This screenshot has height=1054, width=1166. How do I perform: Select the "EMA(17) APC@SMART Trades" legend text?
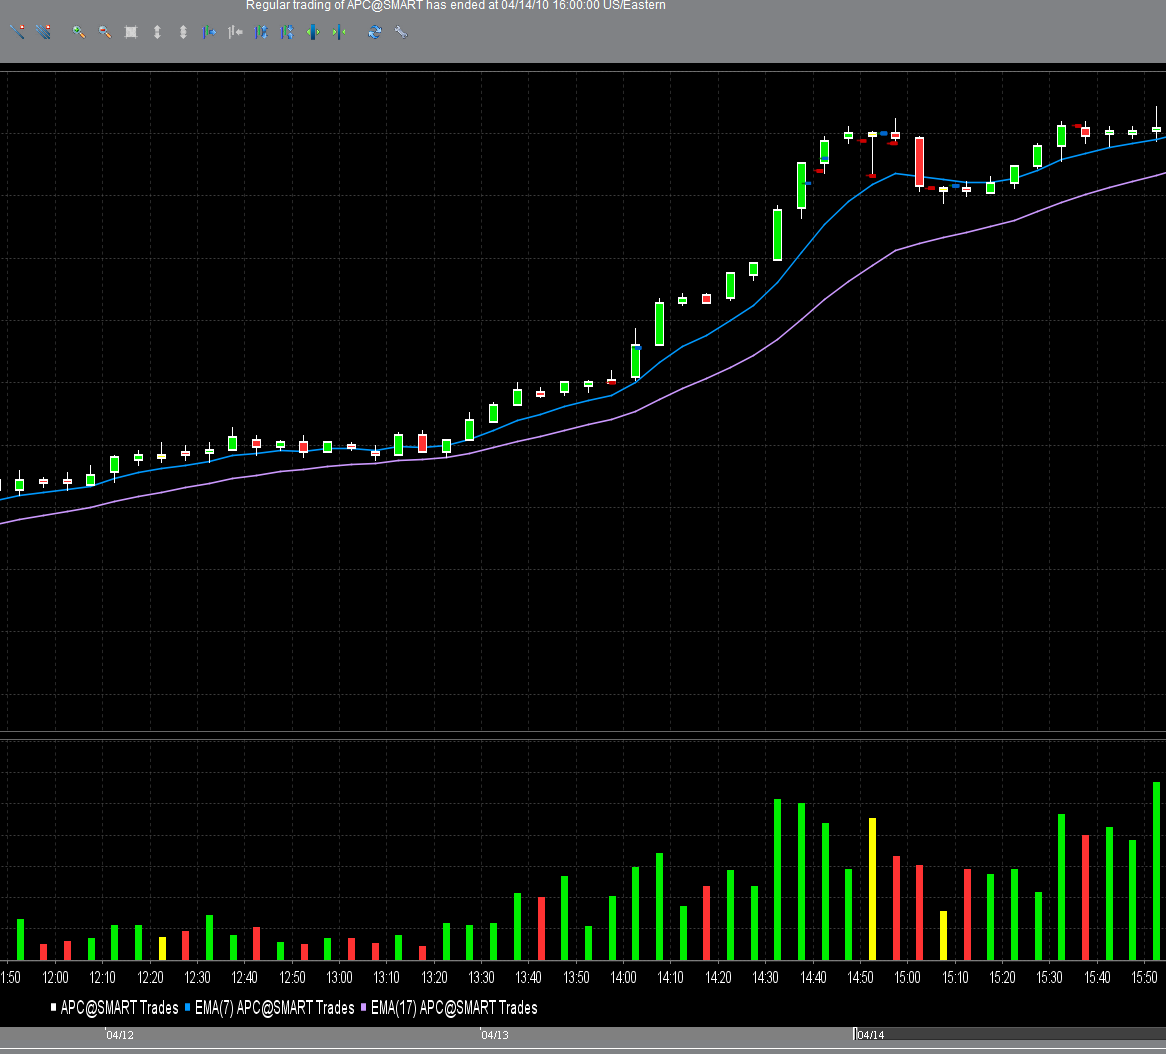(454, 1008)
